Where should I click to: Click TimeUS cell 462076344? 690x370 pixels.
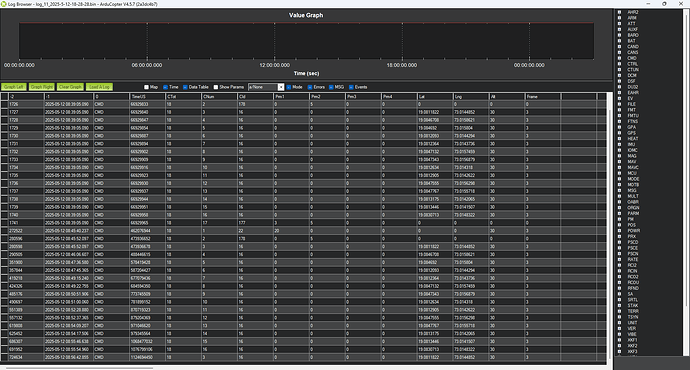tap(147, 231)
